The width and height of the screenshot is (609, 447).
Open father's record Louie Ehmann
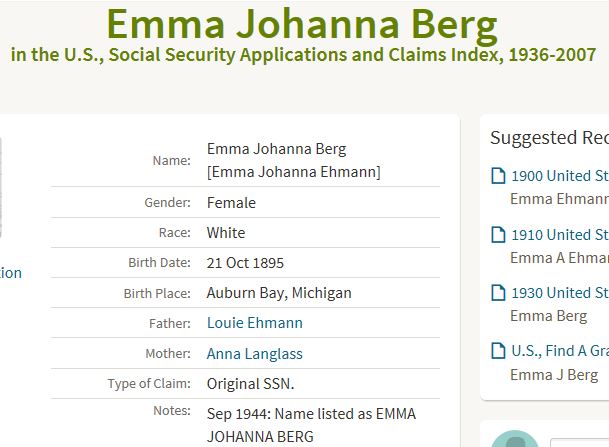254,323
